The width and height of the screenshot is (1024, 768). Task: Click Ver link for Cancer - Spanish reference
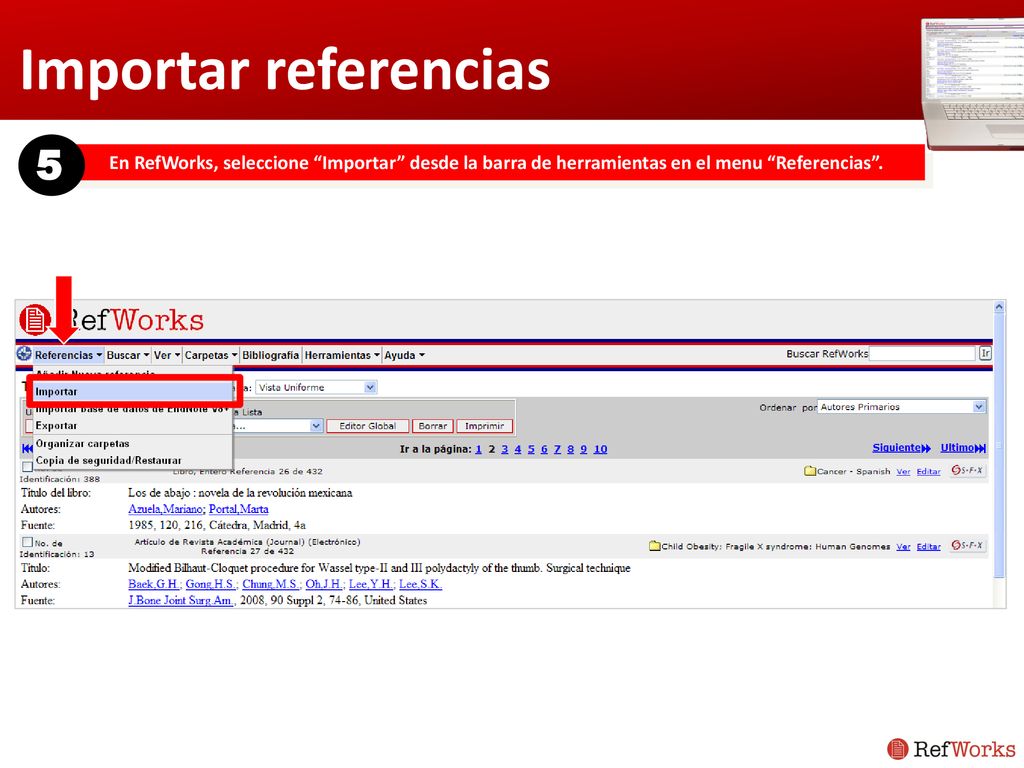coord(903,472)
